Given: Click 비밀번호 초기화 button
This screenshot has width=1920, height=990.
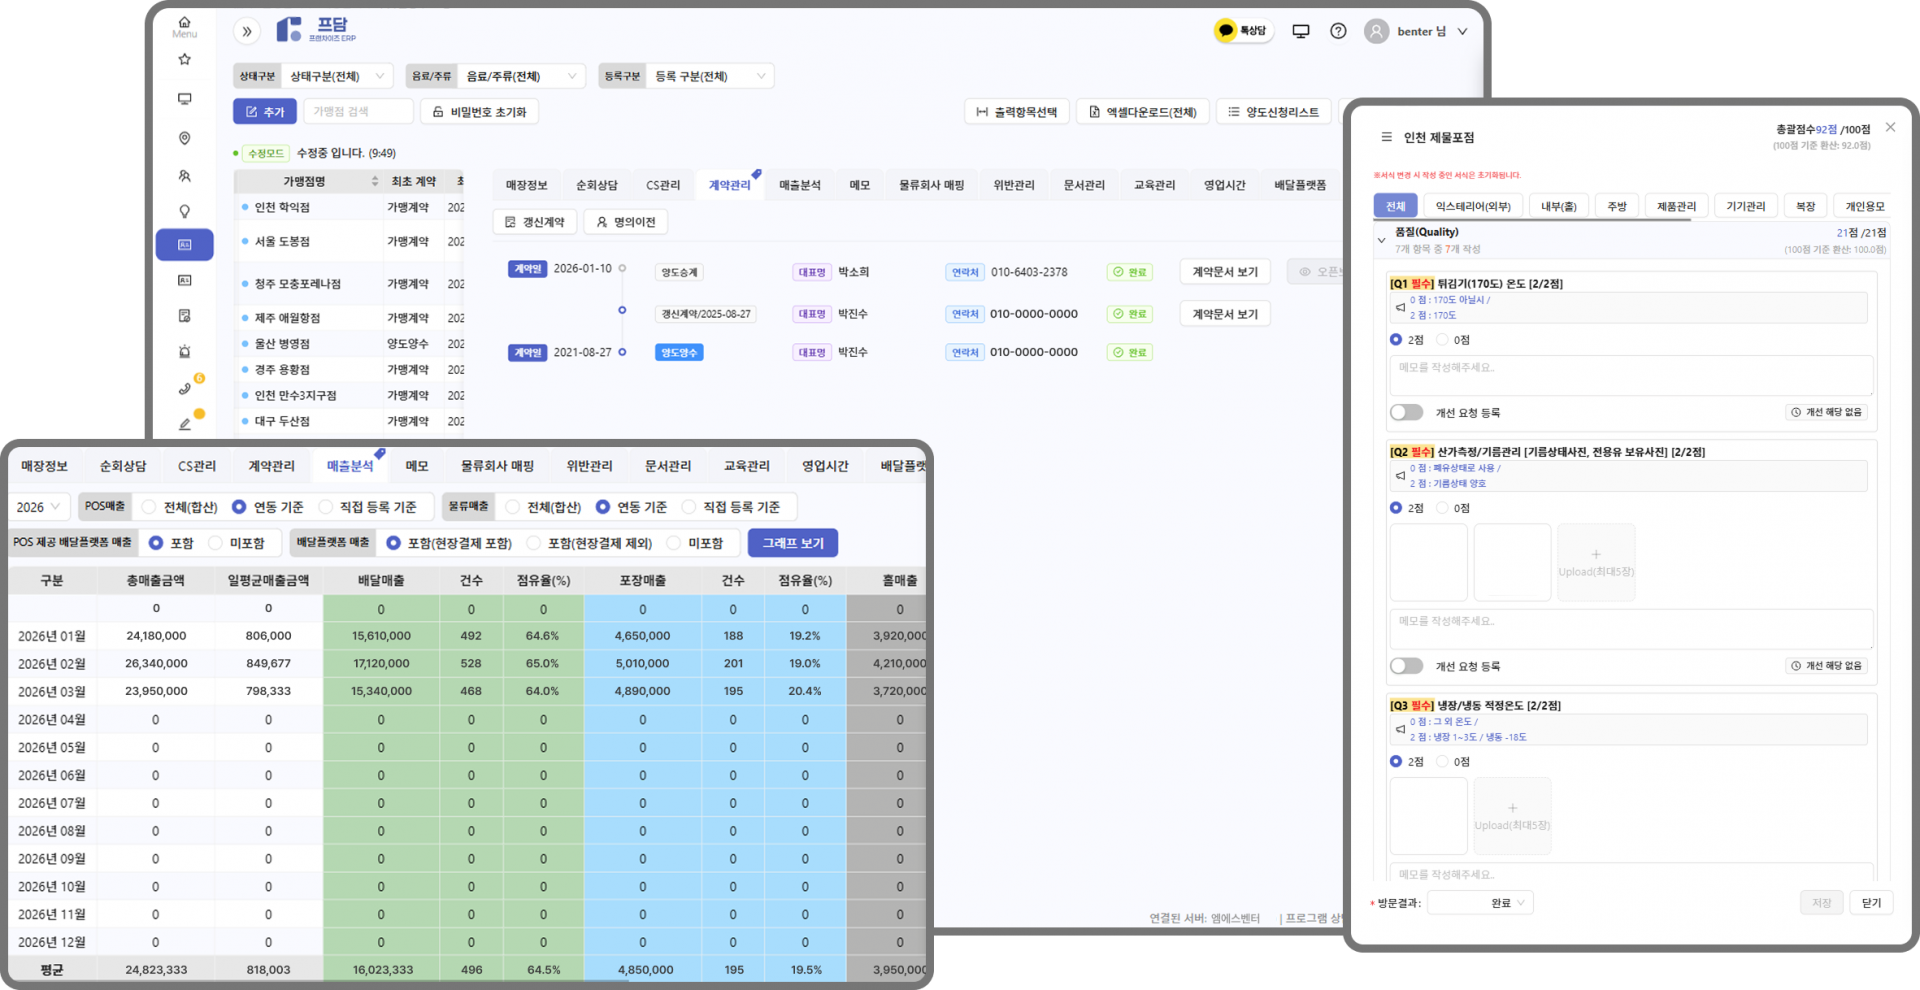Looking at the screenshot, I should coord(479,112).
